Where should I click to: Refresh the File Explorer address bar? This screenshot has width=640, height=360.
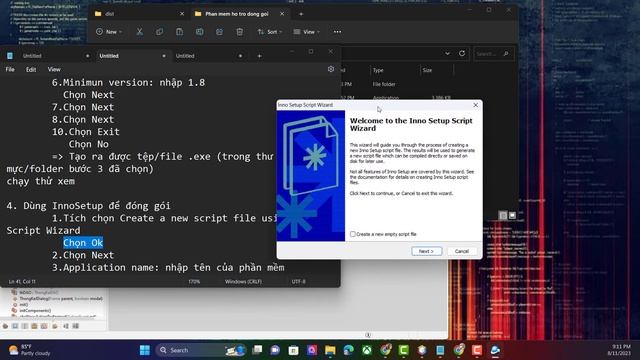tap(462, 53)
